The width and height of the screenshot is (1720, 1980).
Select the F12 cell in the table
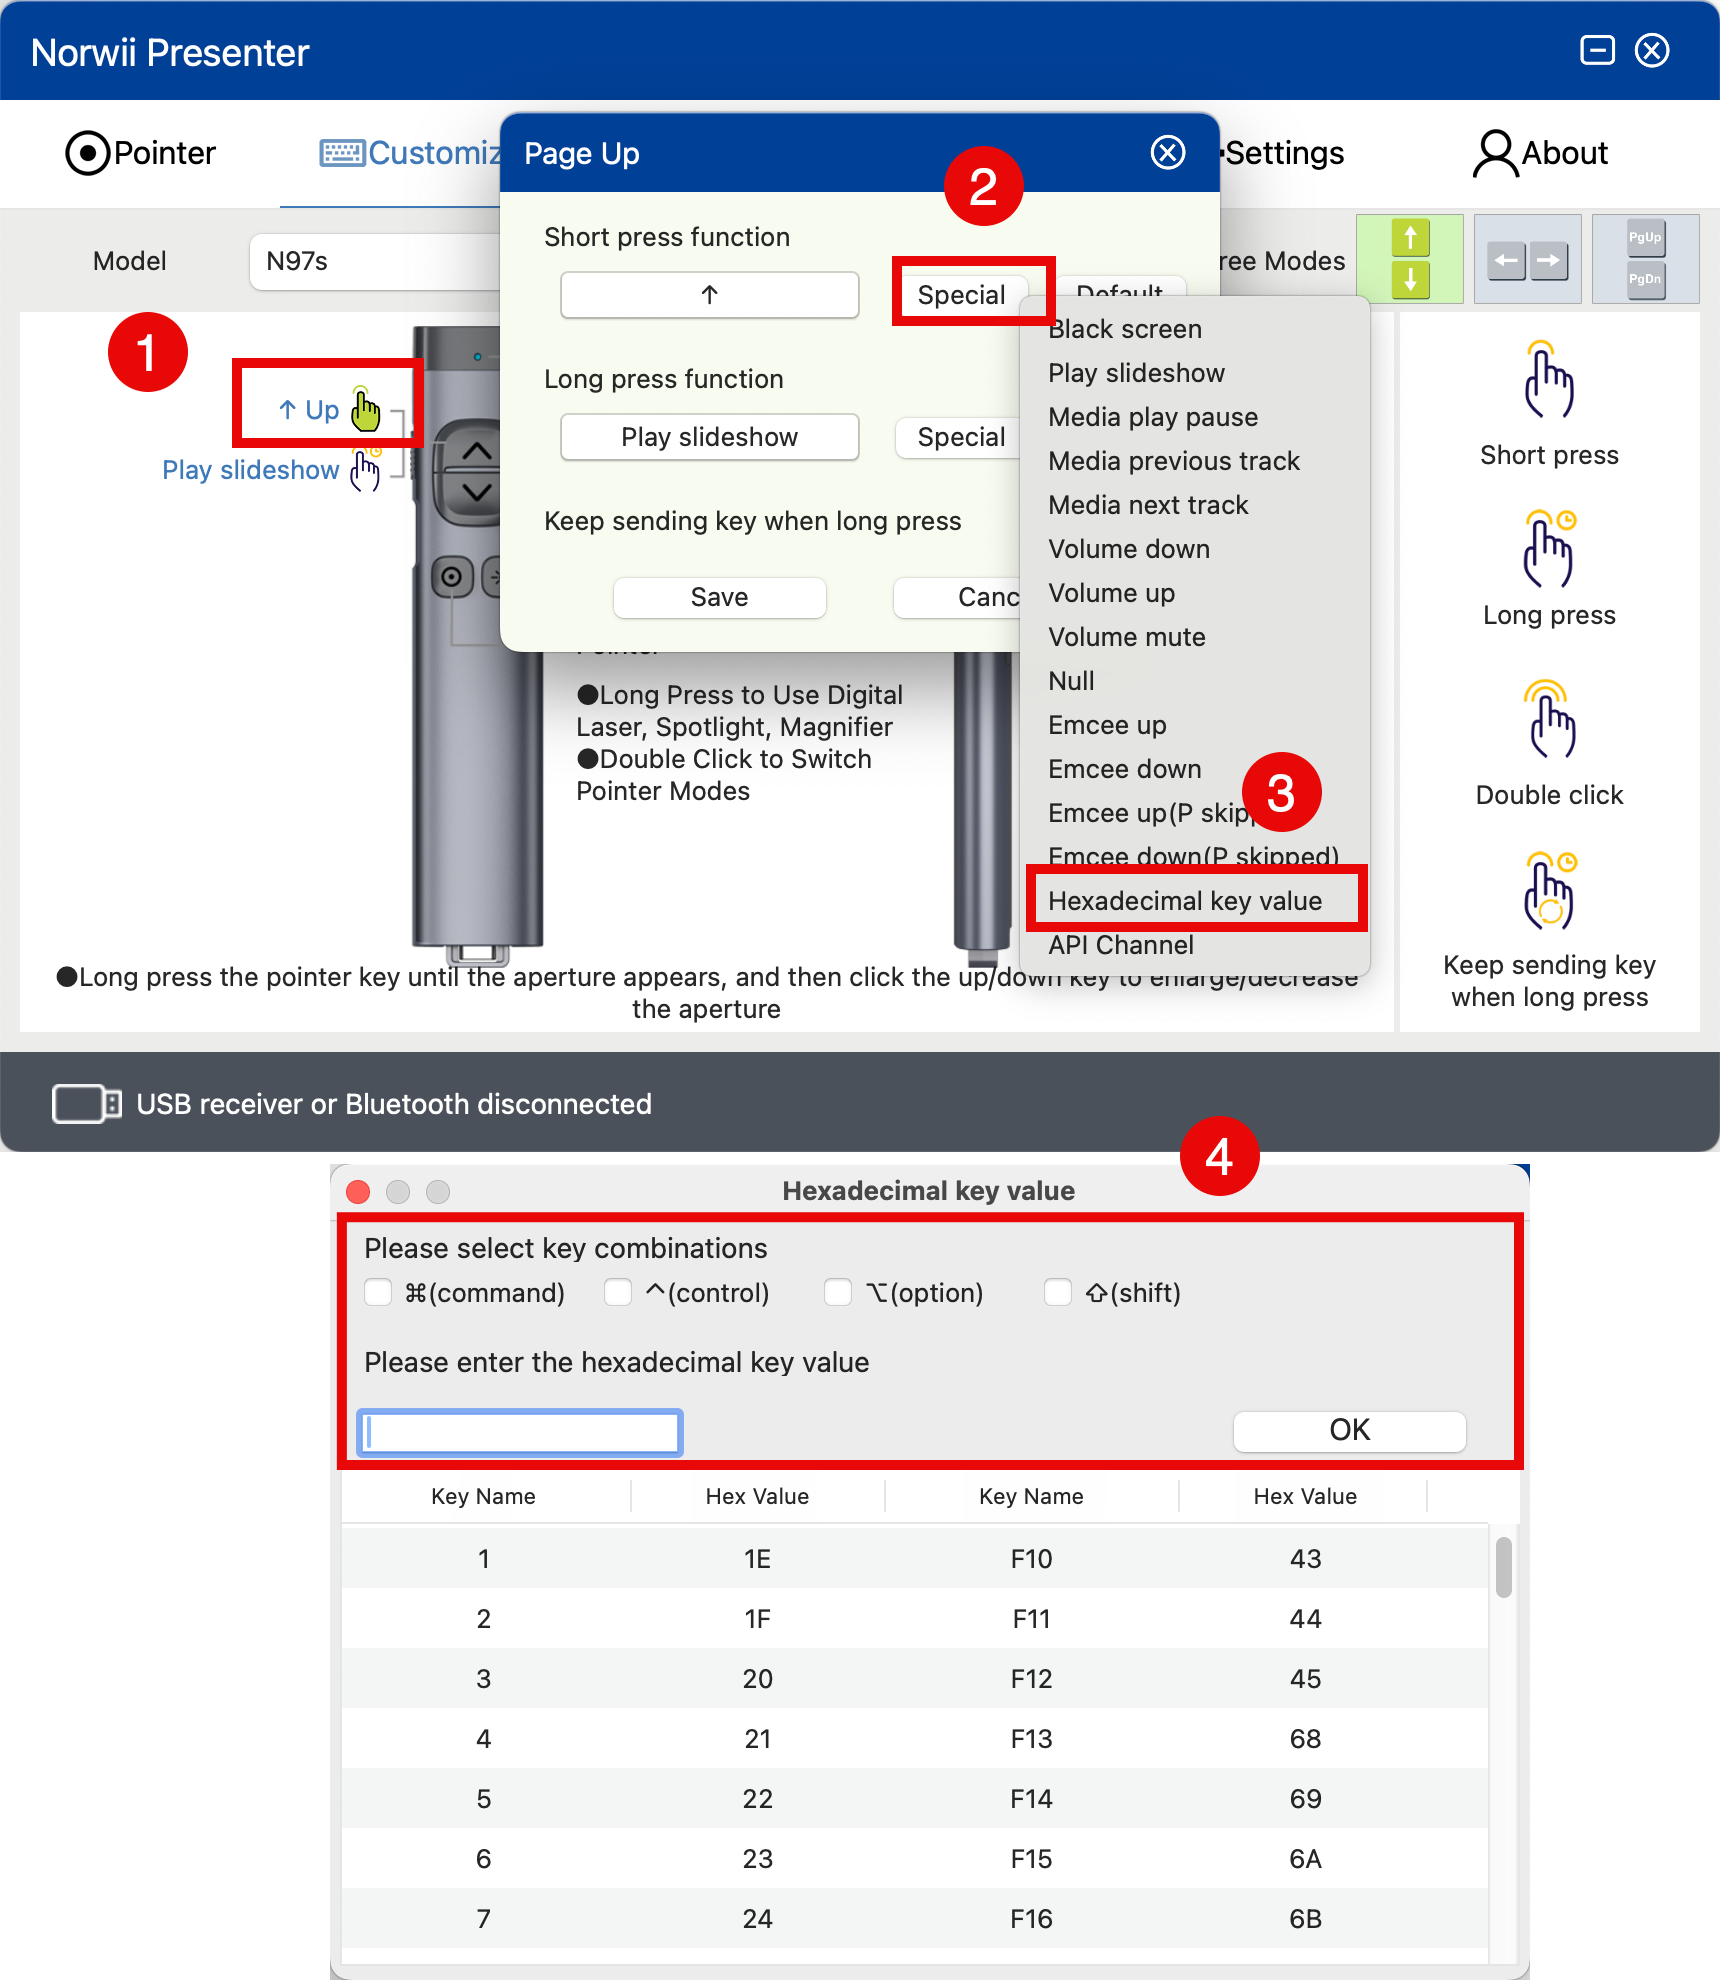click(x=1031, y=1678)
